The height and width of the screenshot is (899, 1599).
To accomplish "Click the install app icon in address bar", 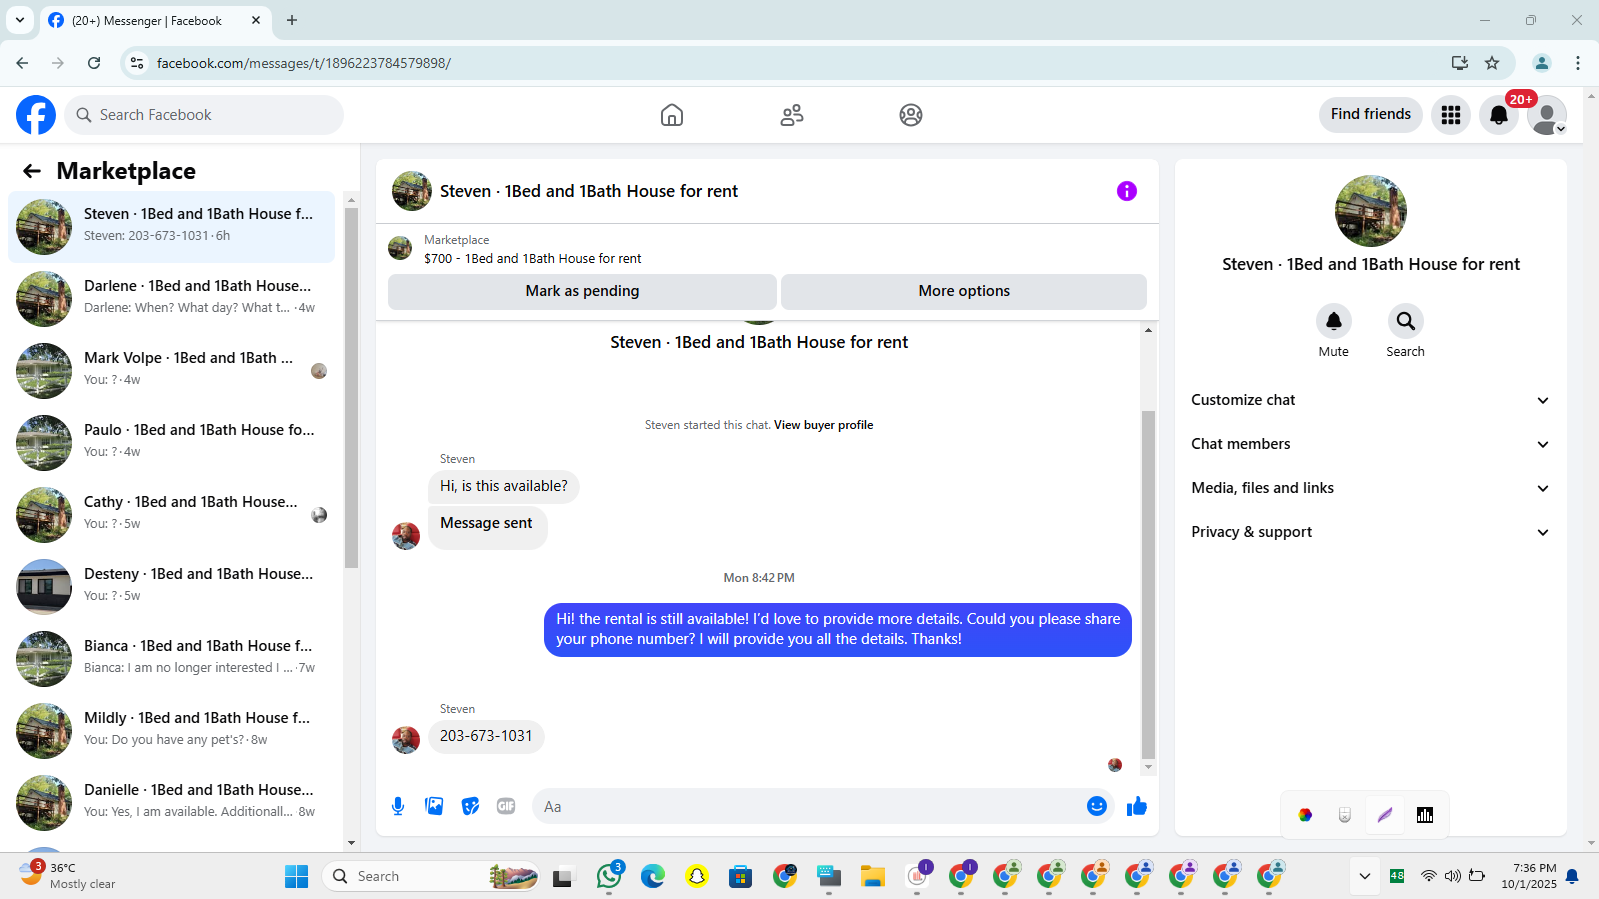I will point(1460,63).
